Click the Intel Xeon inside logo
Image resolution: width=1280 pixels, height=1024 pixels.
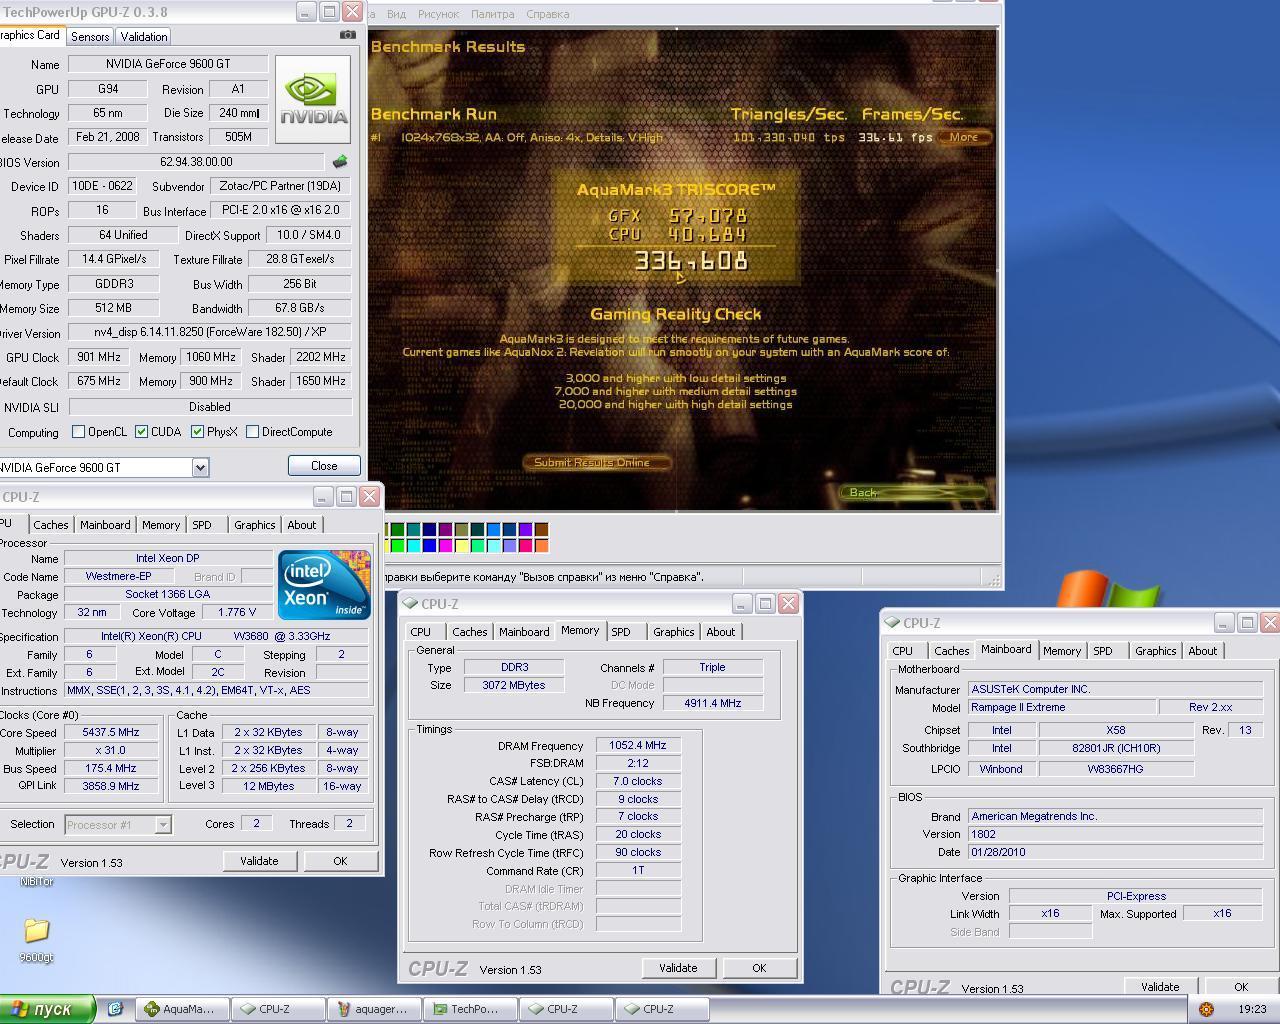pos(324,584)
